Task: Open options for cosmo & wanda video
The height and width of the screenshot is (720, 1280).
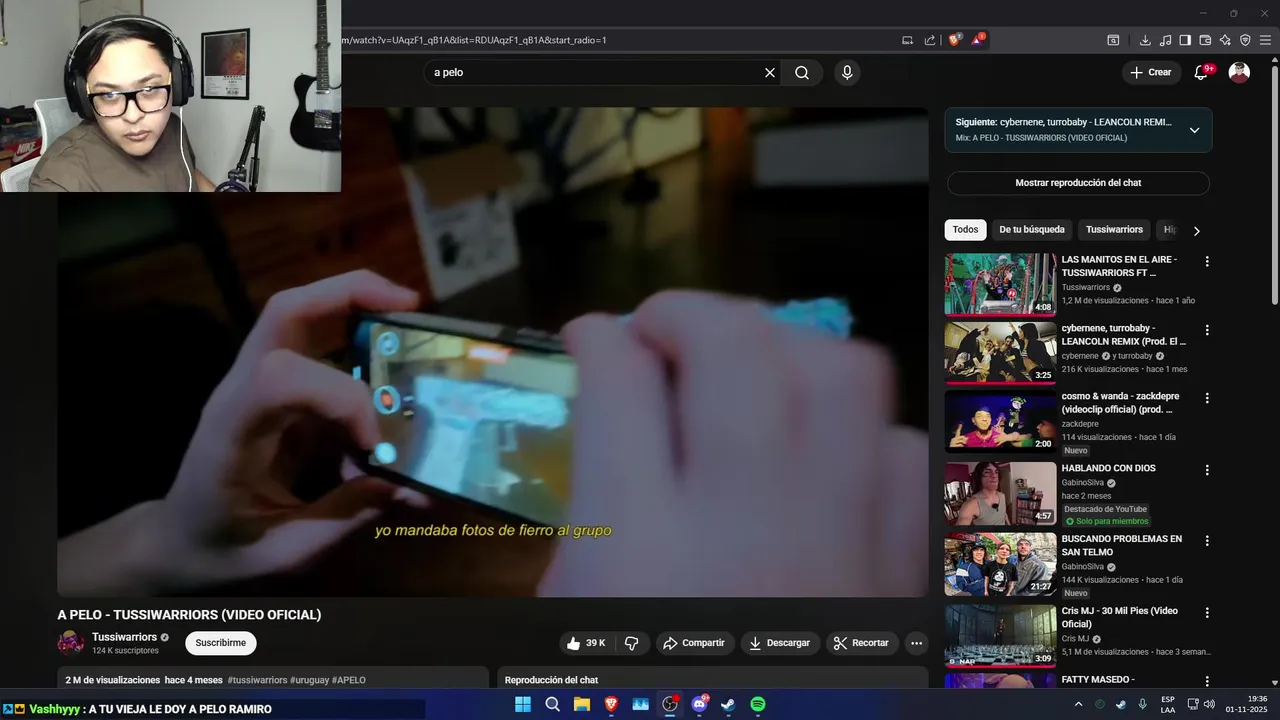Action: 1207,398
